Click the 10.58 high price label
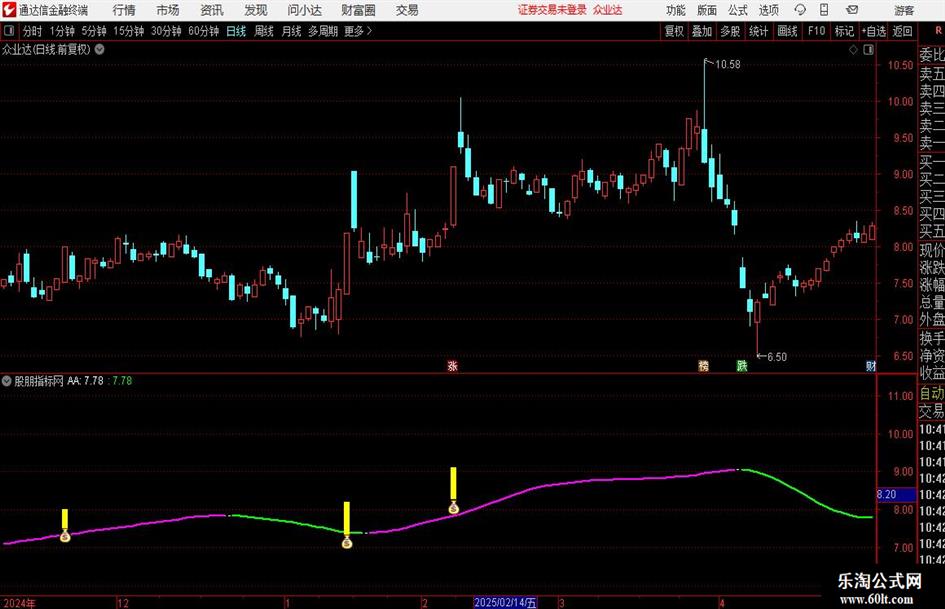This screenshot has width=945, height=609. tap(727, 65)
